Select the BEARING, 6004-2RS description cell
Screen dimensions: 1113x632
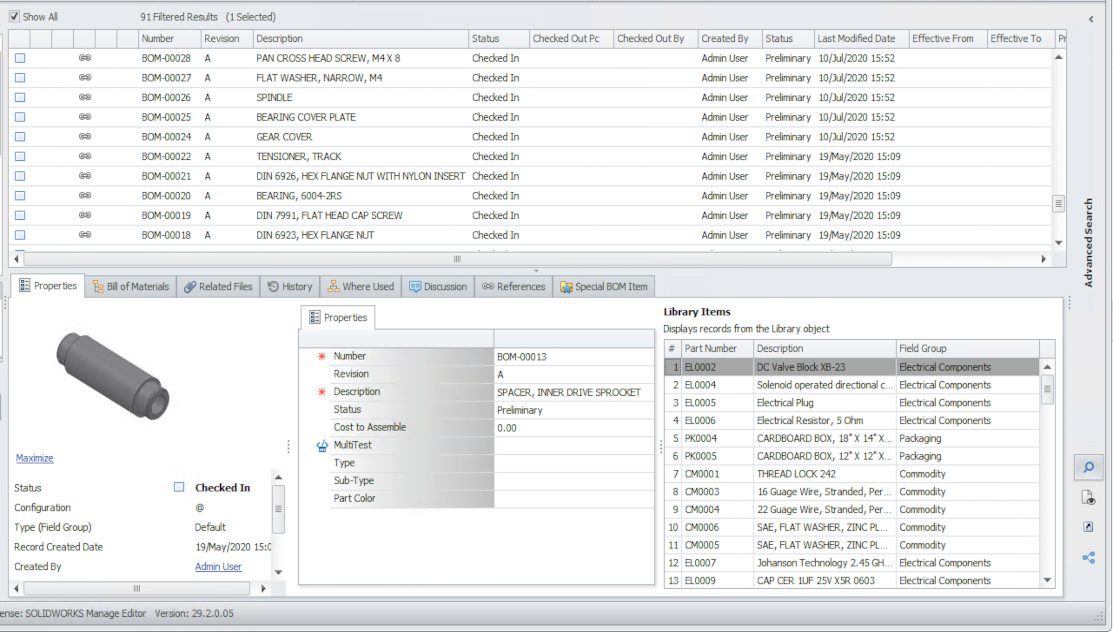click(x=361, y=195)
